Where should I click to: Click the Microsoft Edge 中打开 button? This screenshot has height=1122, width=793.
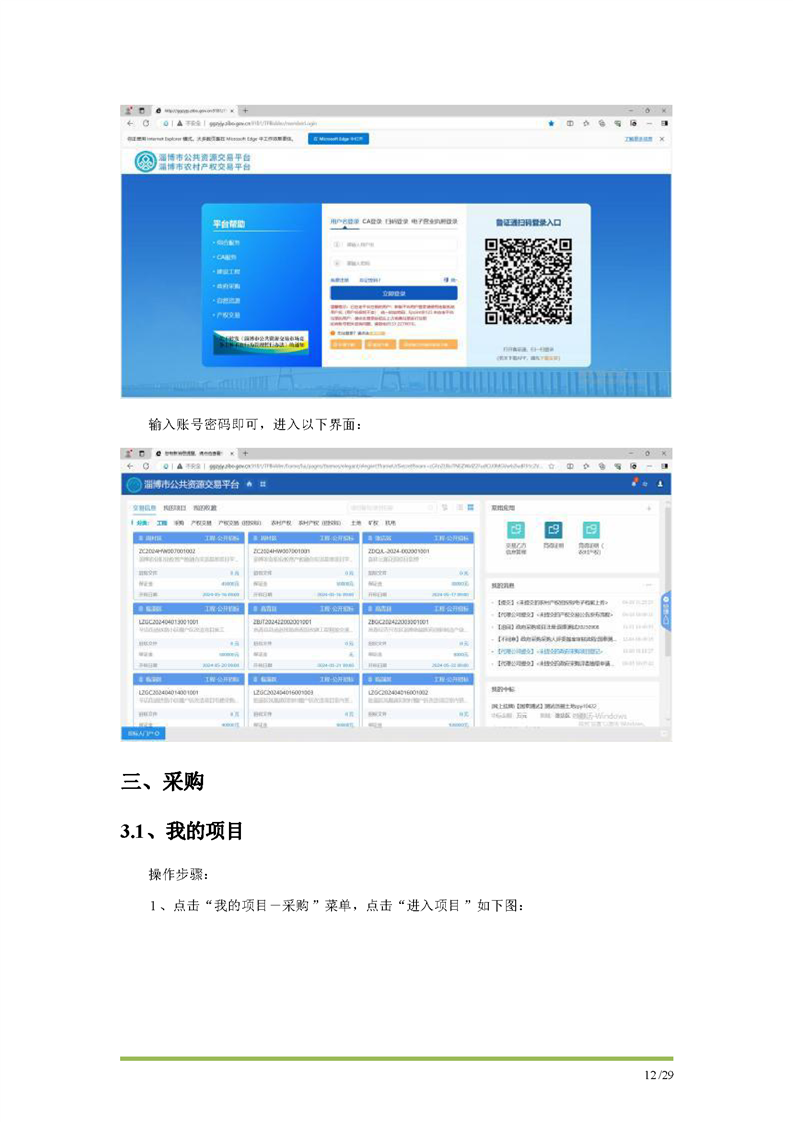(342, 138)
